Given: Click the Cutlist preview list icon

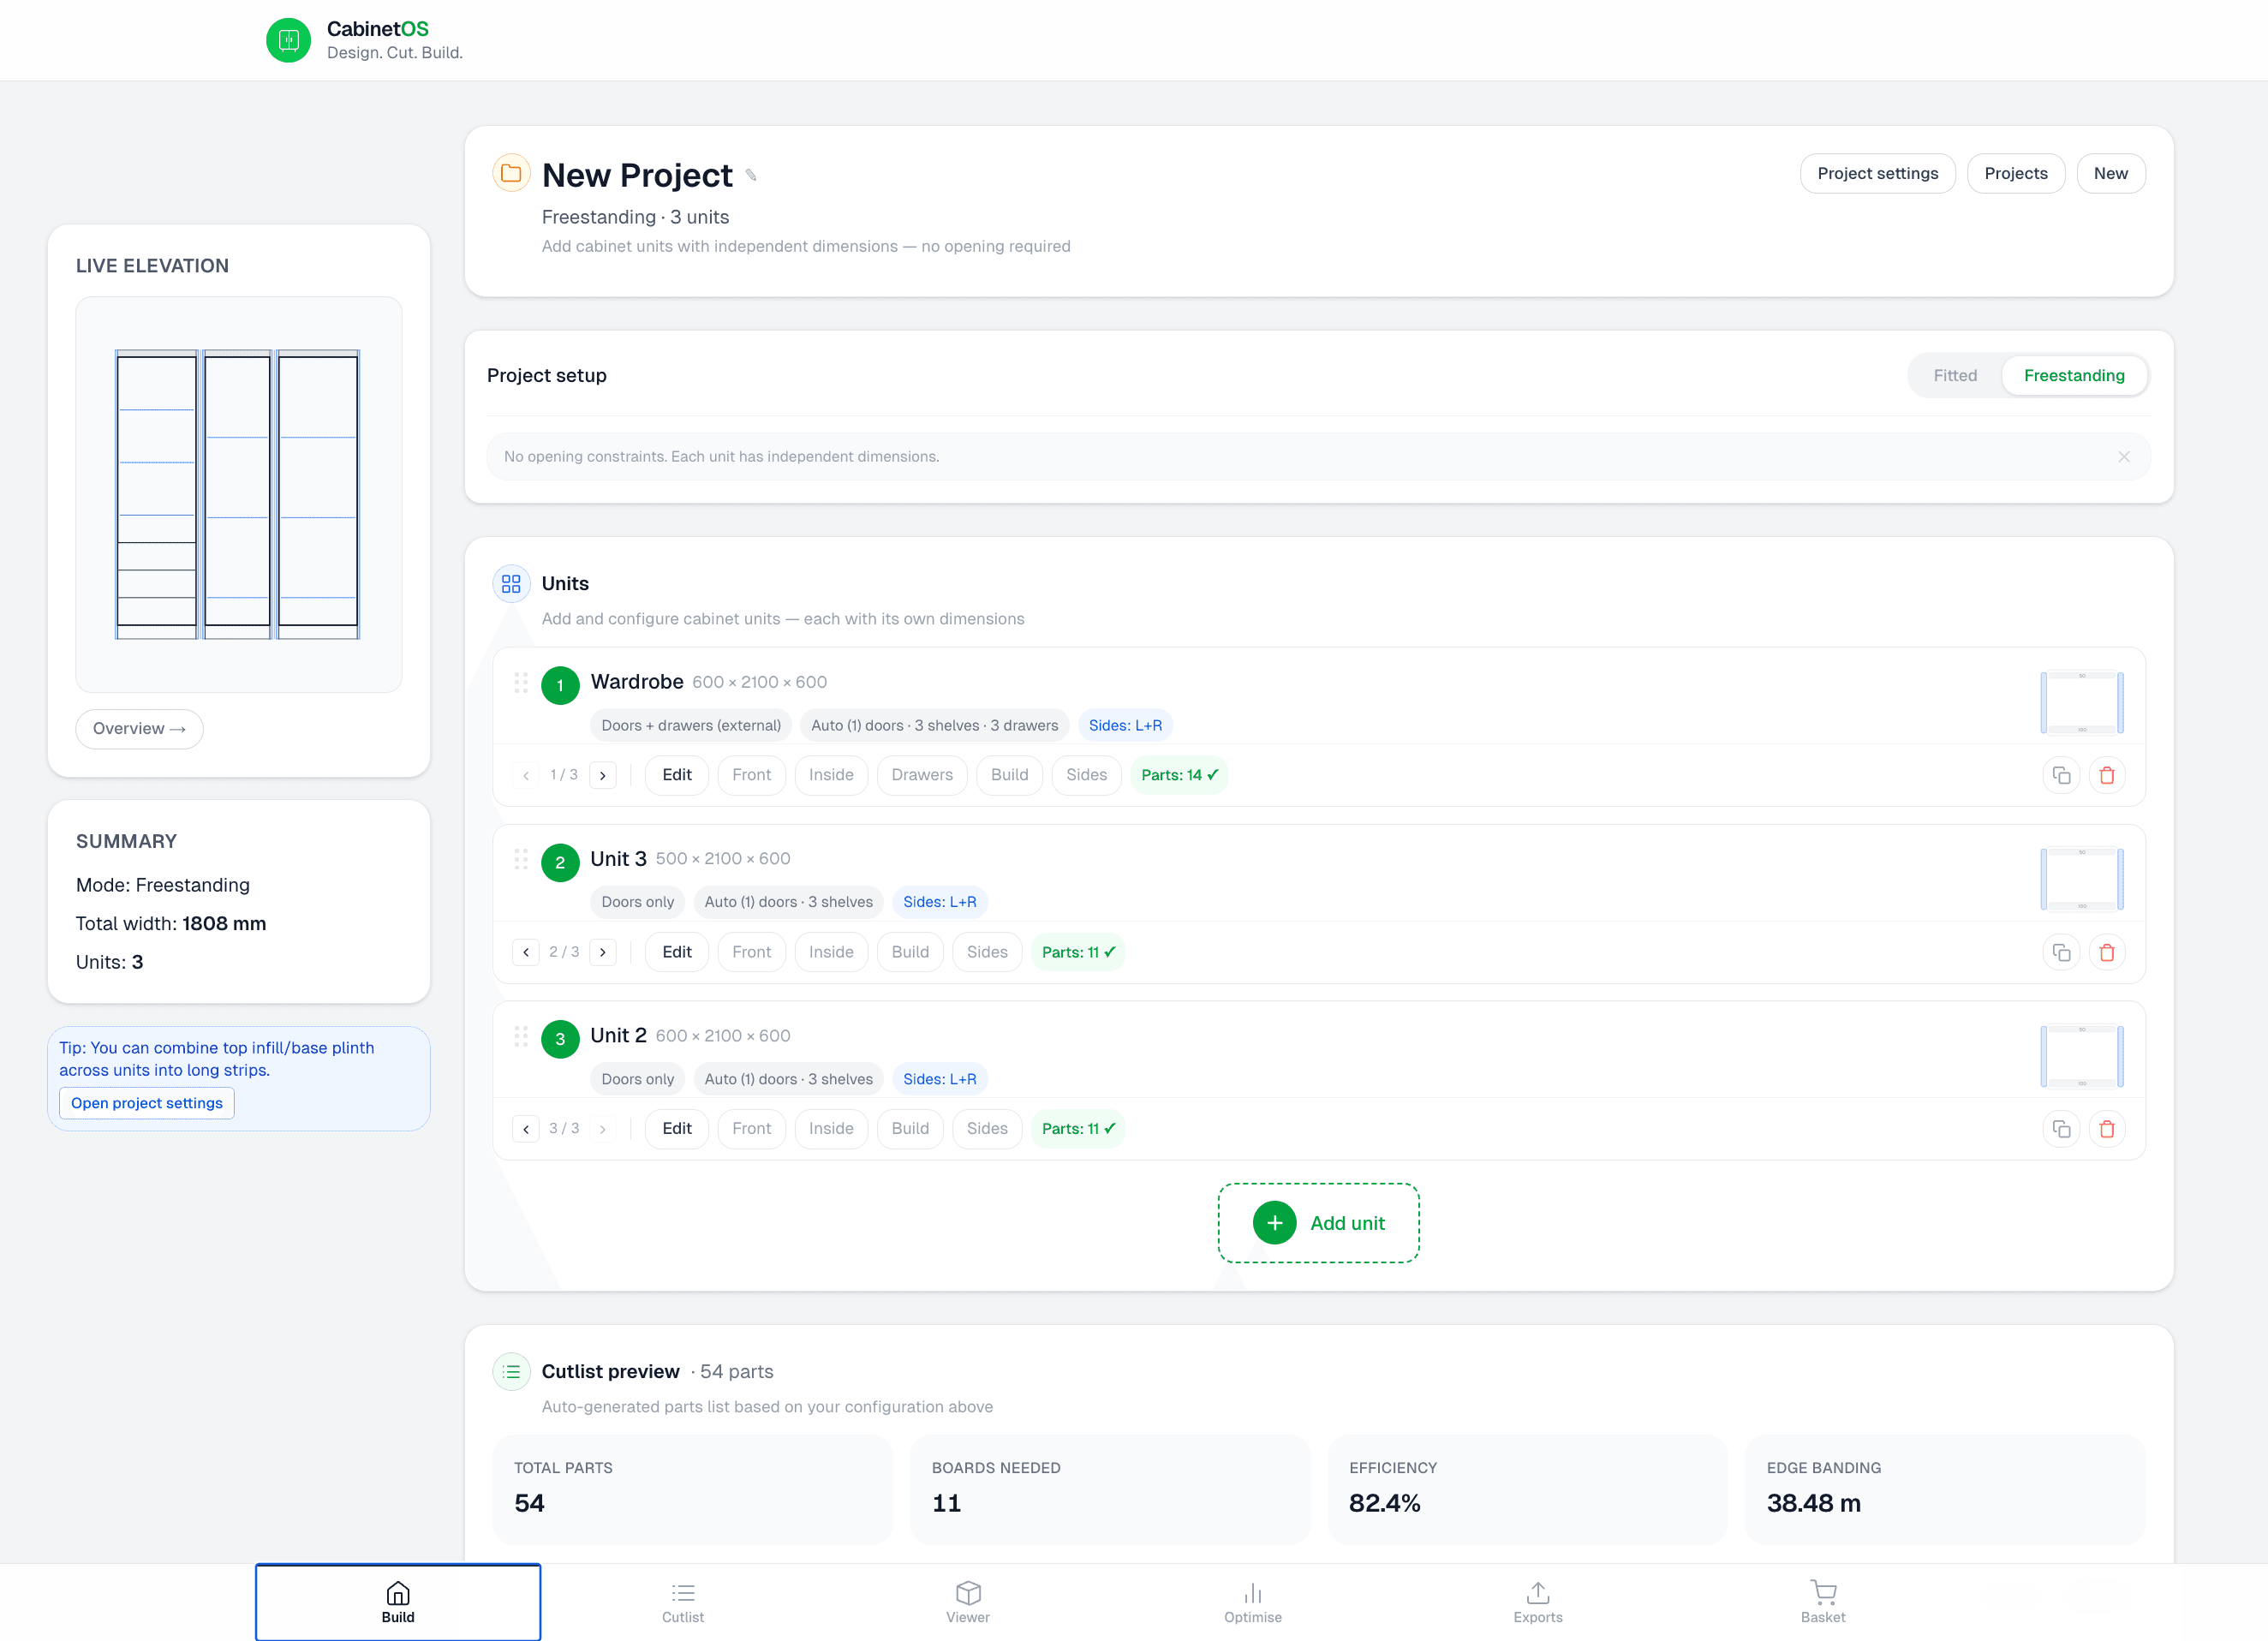Looking at the screenshot, I should coord(511,1372).
